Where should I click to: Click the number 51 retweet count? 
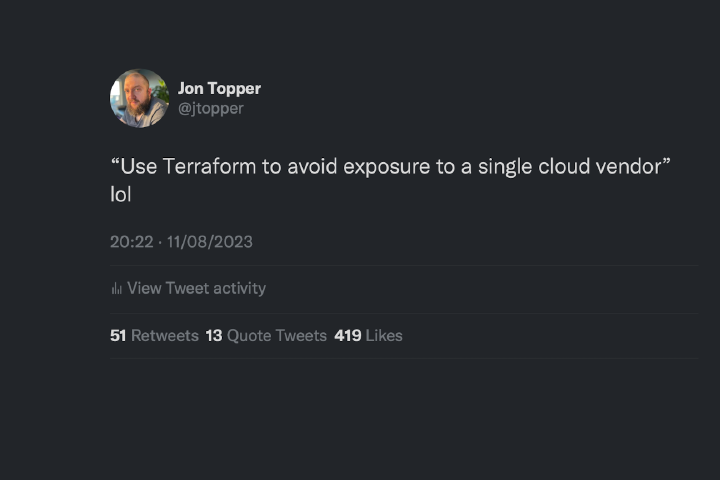118,335
